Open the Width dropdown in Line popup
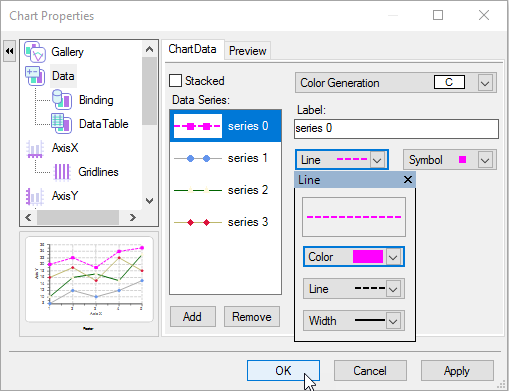 [393, 321]
